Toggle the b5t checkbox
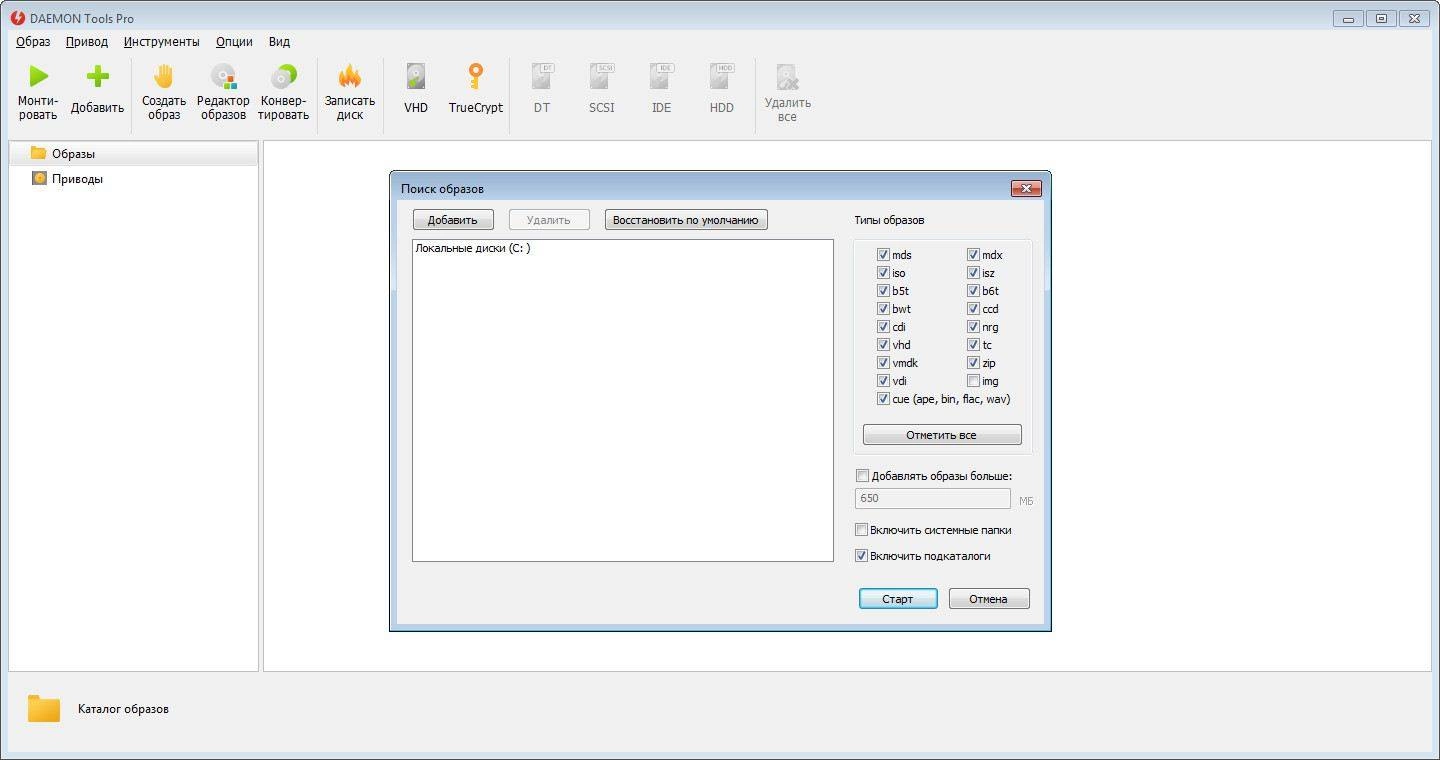 [883, 291]
